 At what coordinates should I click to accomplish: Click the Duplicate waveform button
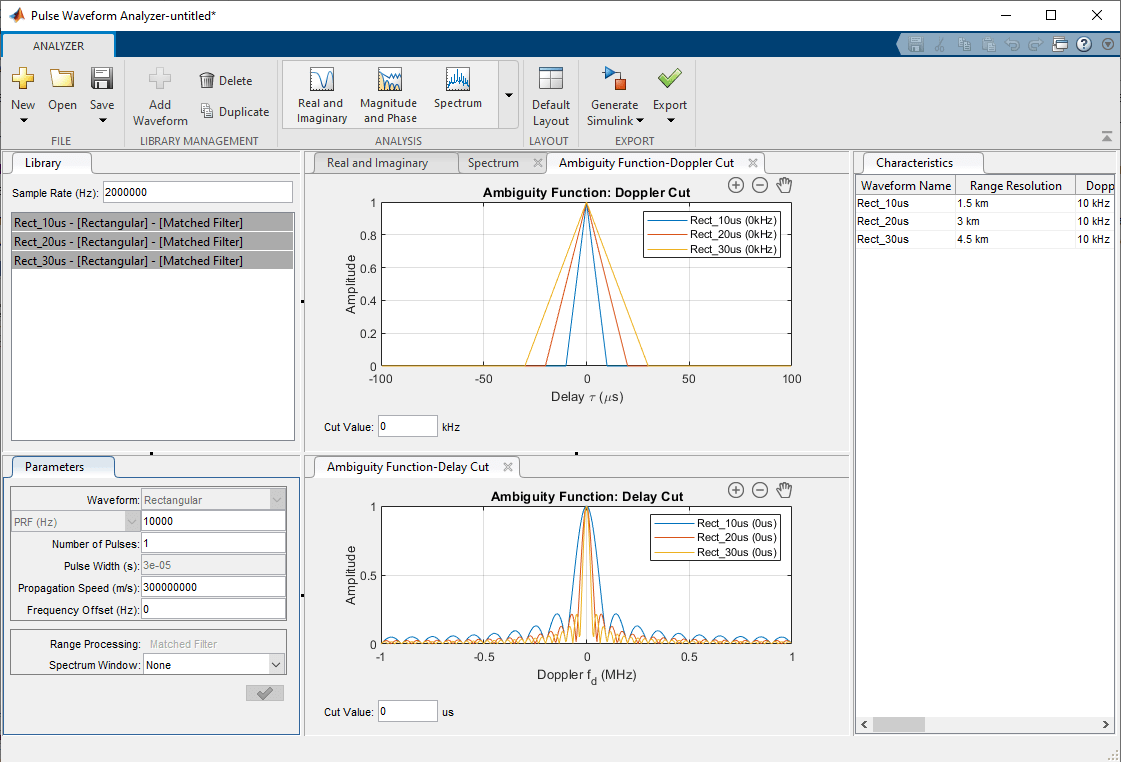click(234, 112)
